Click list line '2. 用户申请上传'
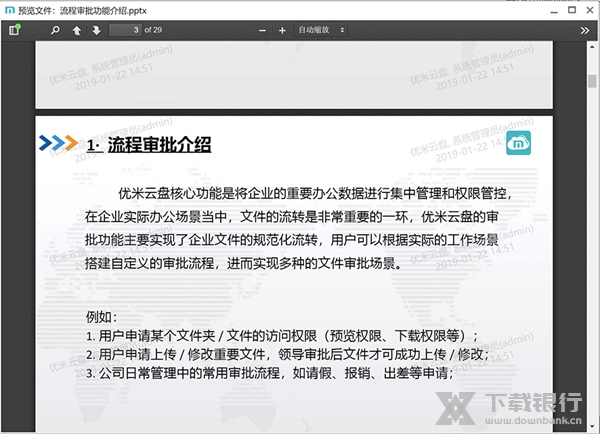The width and height of the screenshot is (600, 434). (x=287, y=354)
